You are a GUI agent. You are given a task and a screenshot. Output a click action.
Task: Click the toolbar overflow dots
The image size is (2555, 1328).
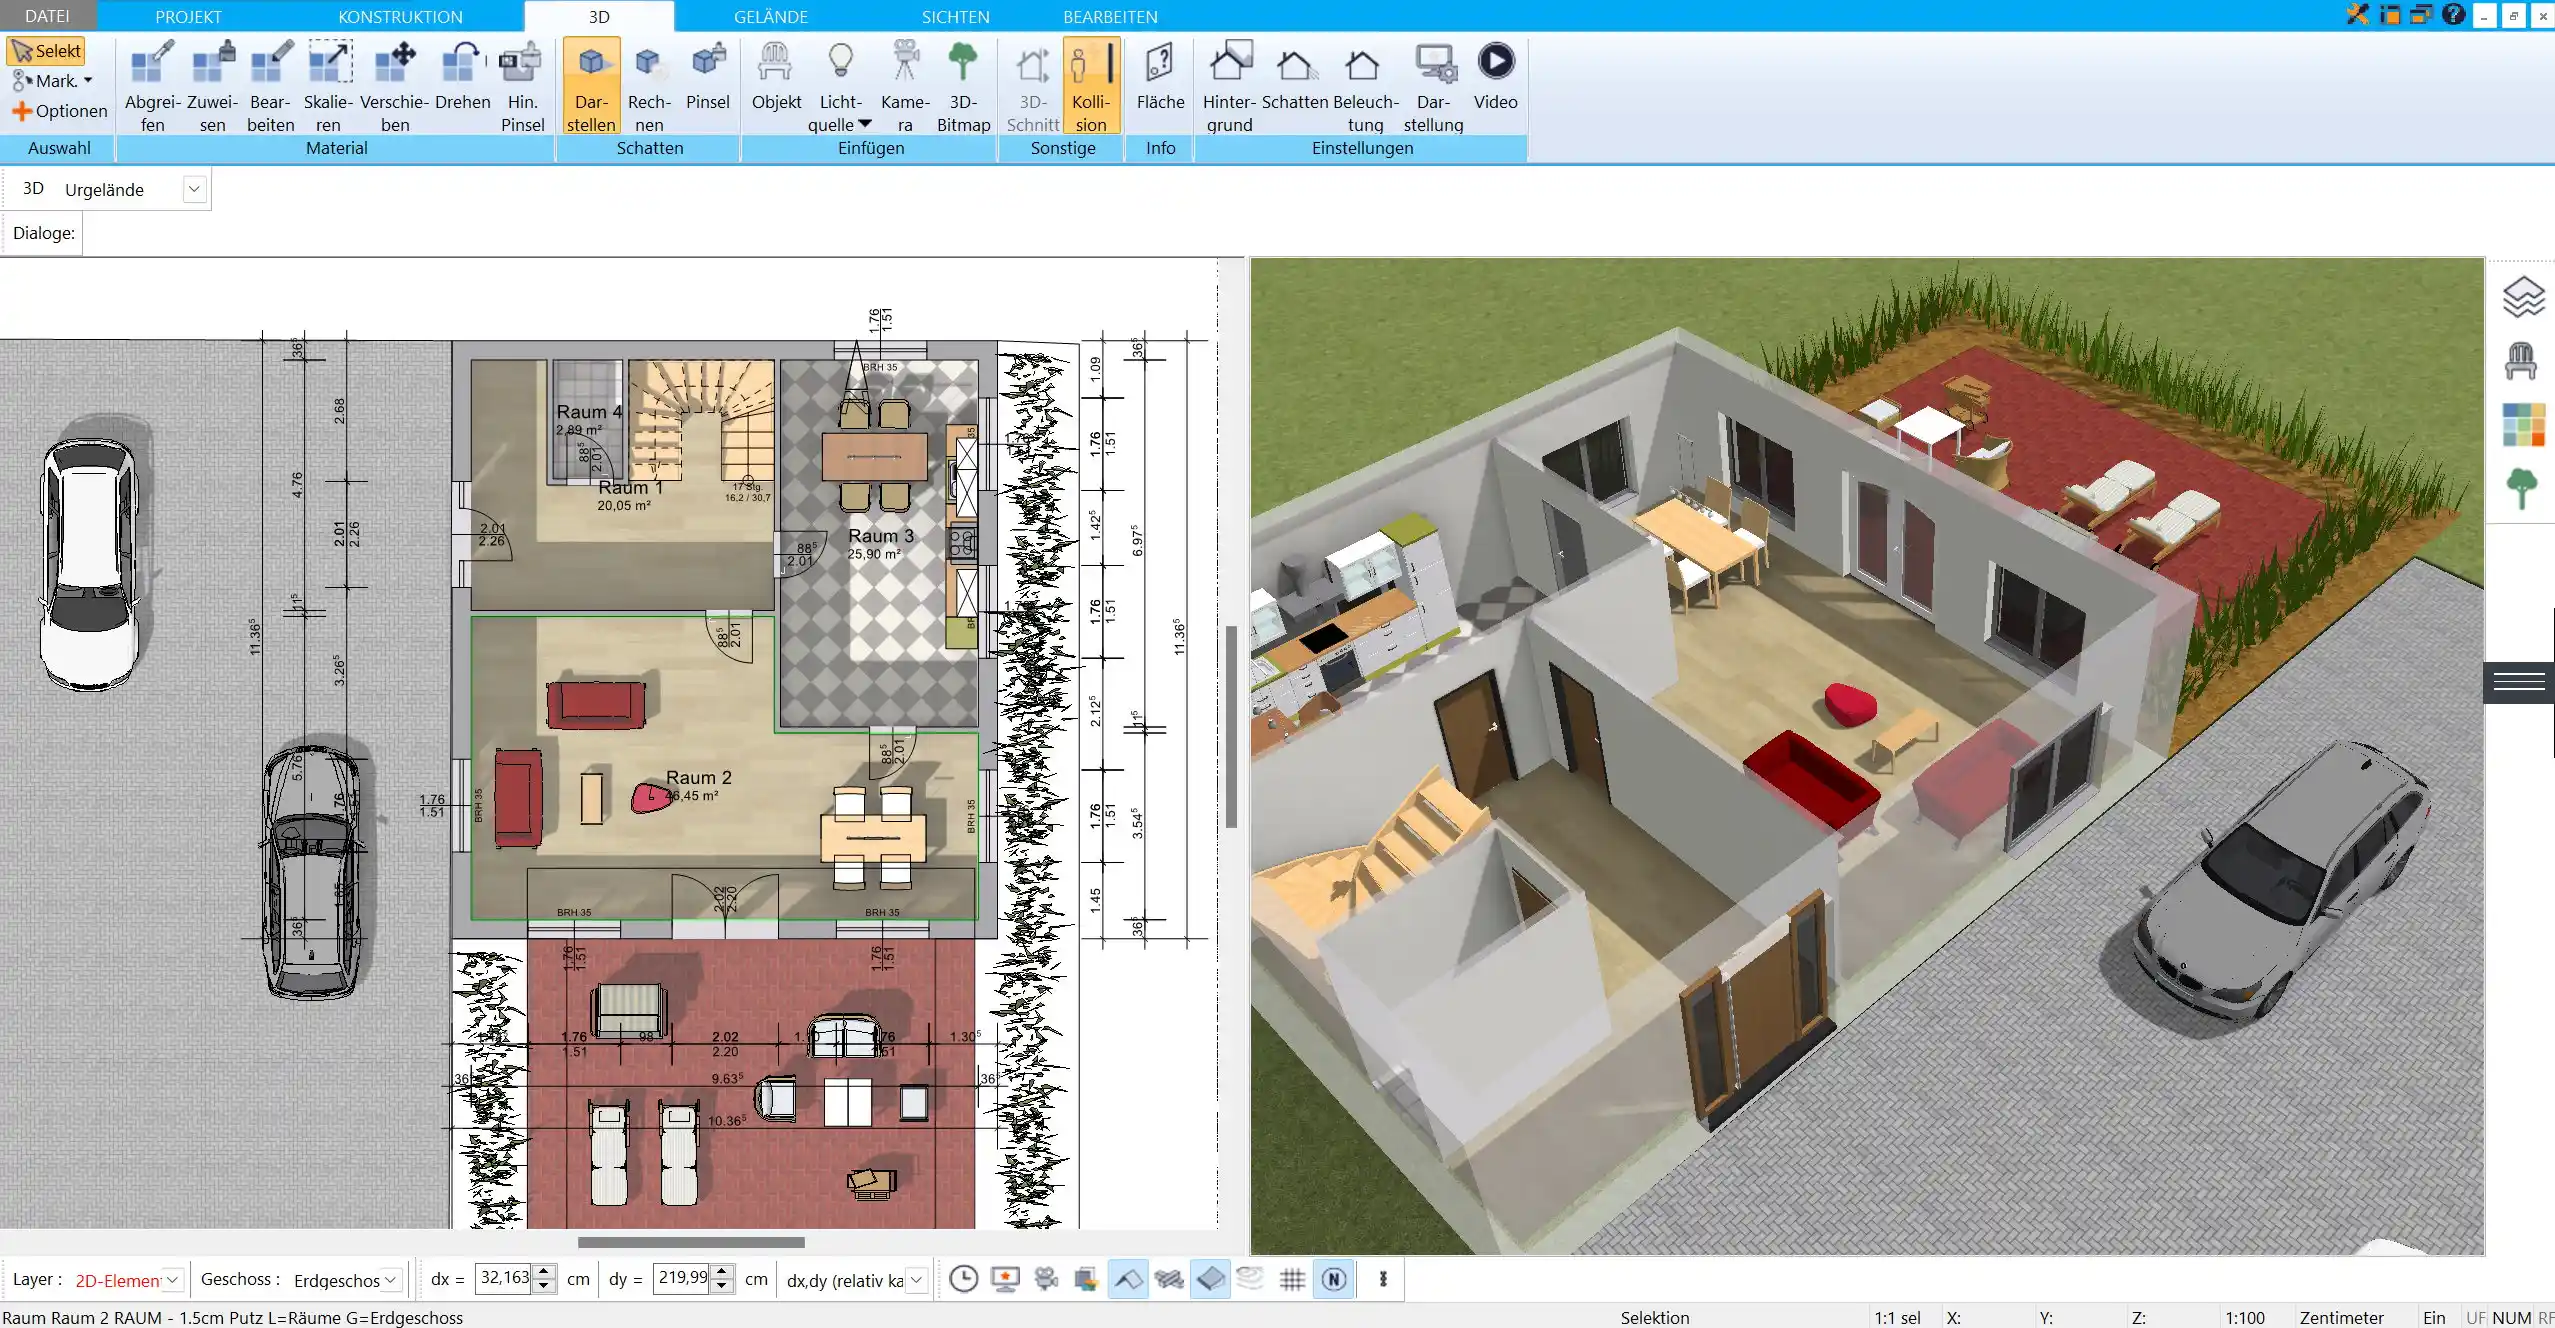pos(1383,1279)
